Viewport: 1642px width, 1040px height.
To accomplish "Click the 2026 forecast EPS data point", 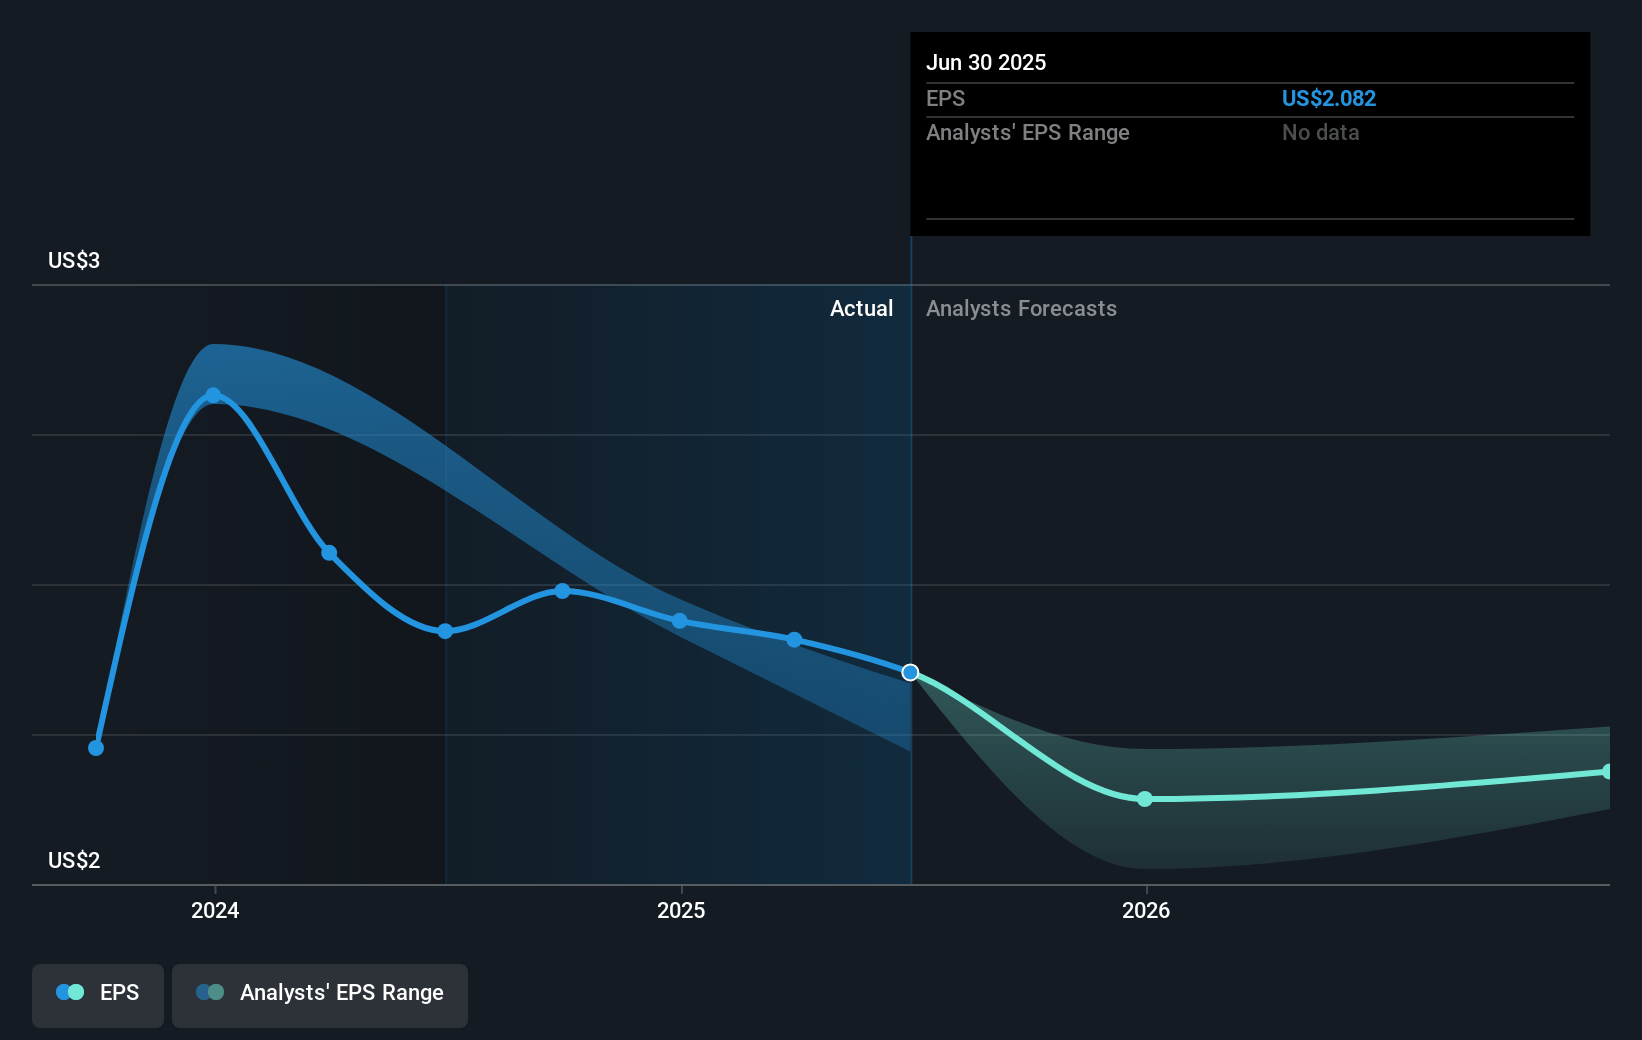I will [1145, 799].
